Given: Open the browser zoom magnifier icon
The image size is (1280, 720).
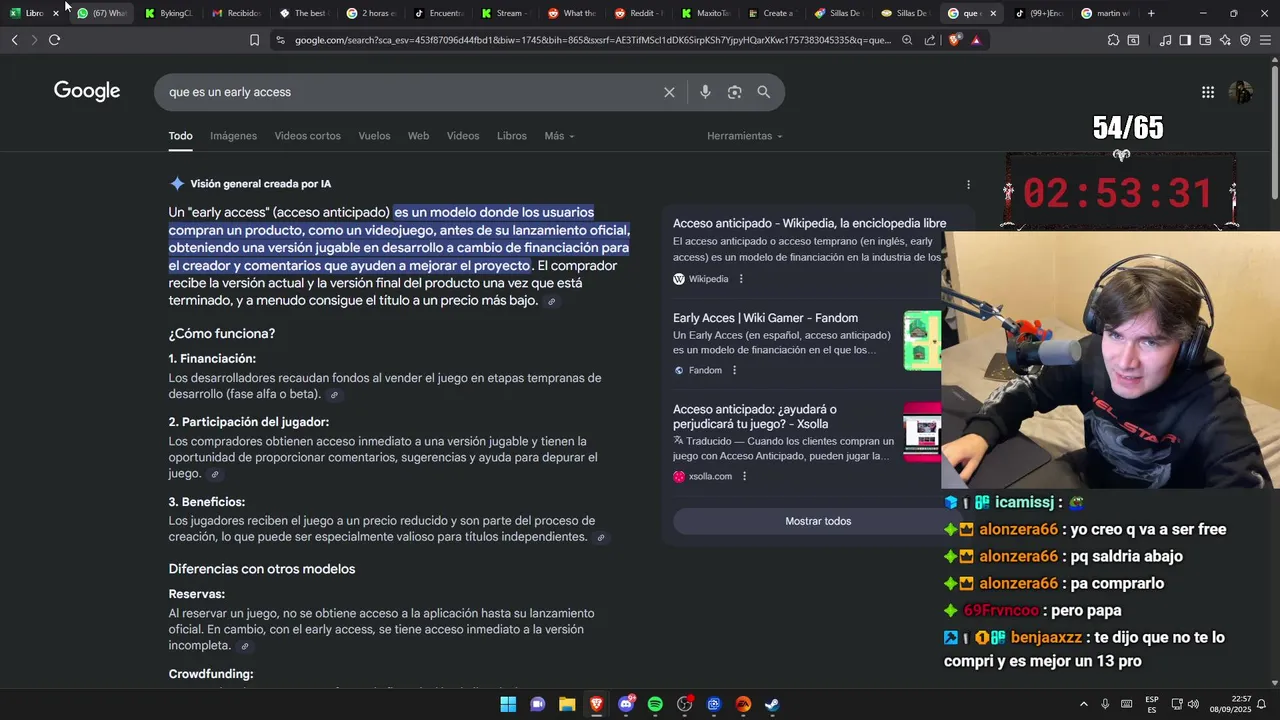Looking at the screenshot, I should coord(907,40).
